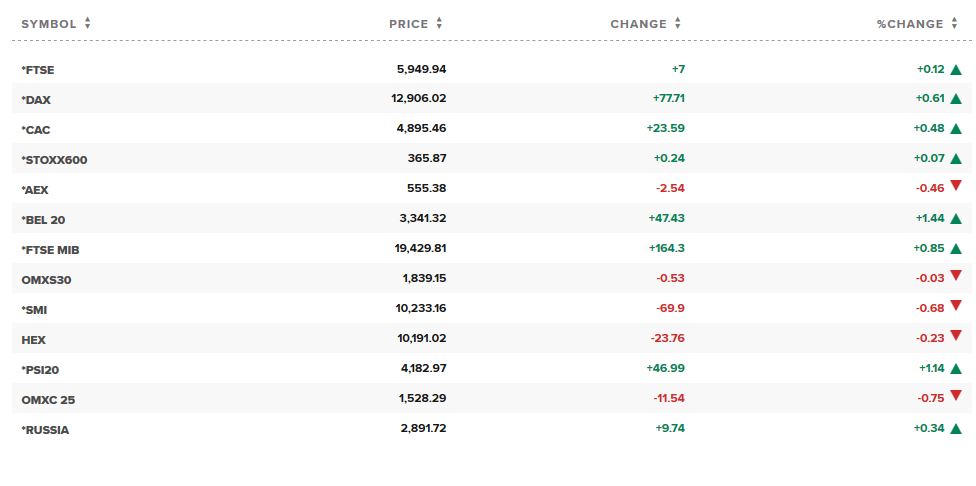Click the SYMBOL column header
The height and width of the screenshot is (486, 976).
pos(49,24)
